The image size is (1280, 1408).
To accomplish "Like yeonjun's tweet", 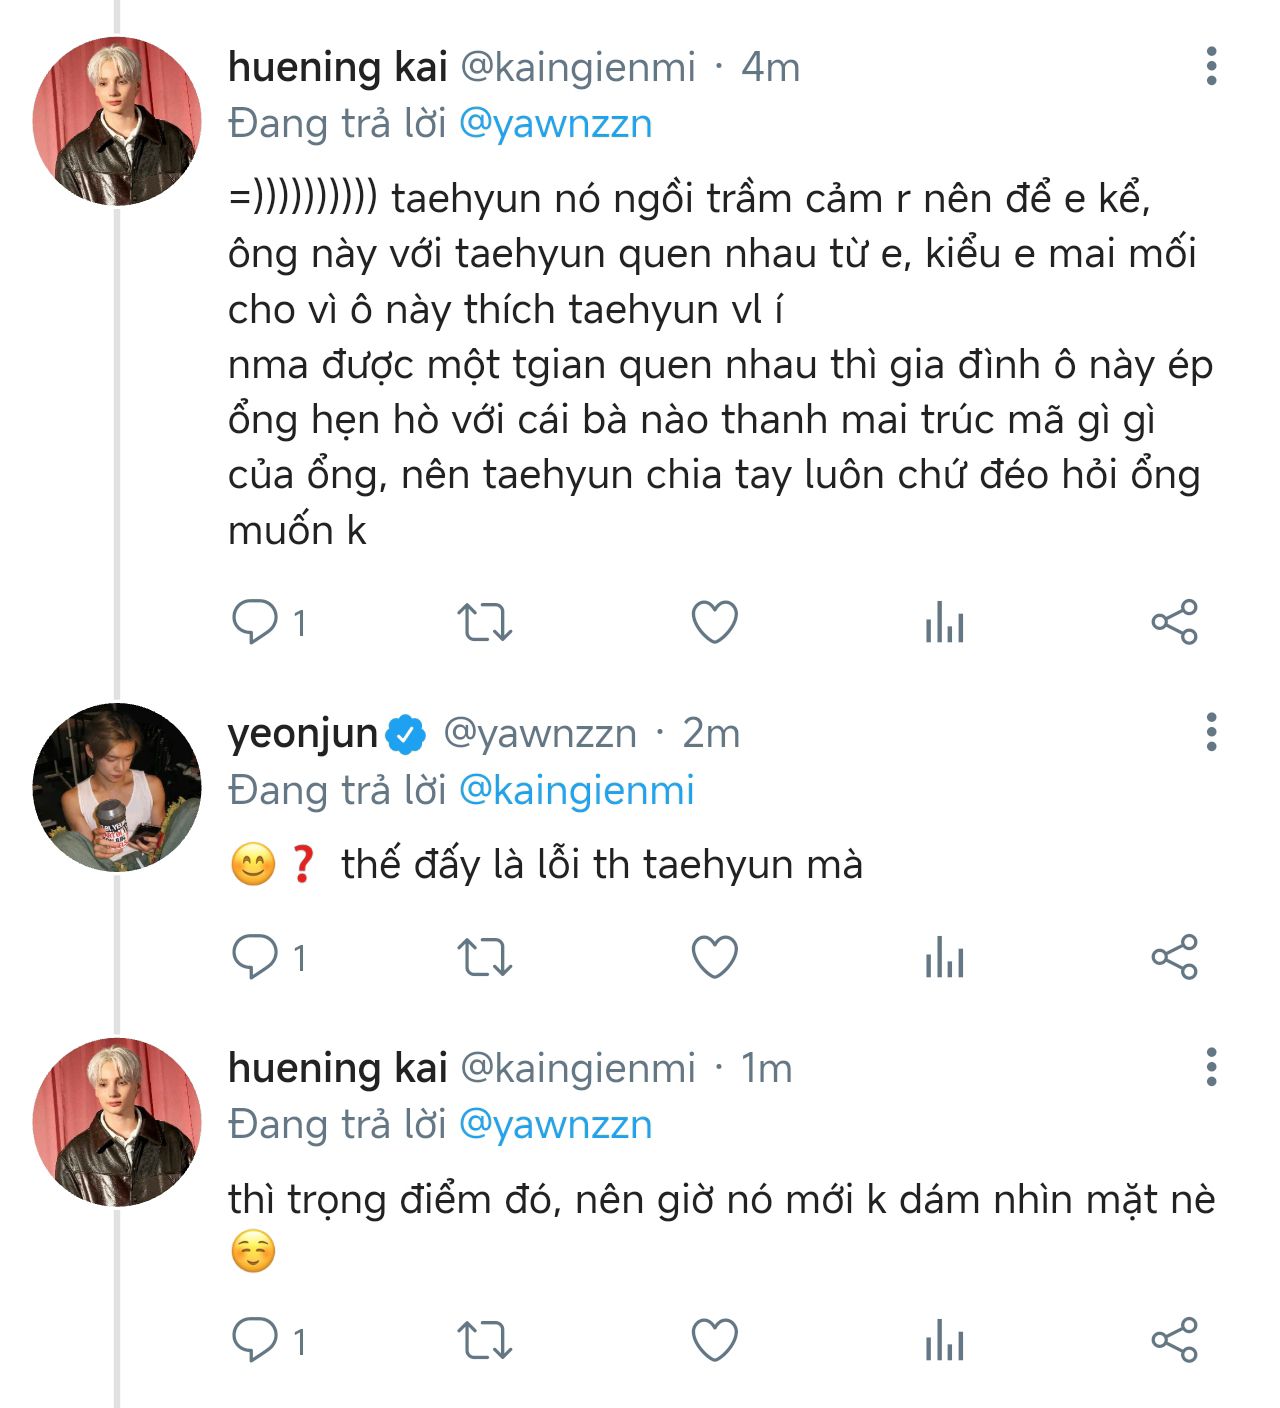I will [715, 957].
